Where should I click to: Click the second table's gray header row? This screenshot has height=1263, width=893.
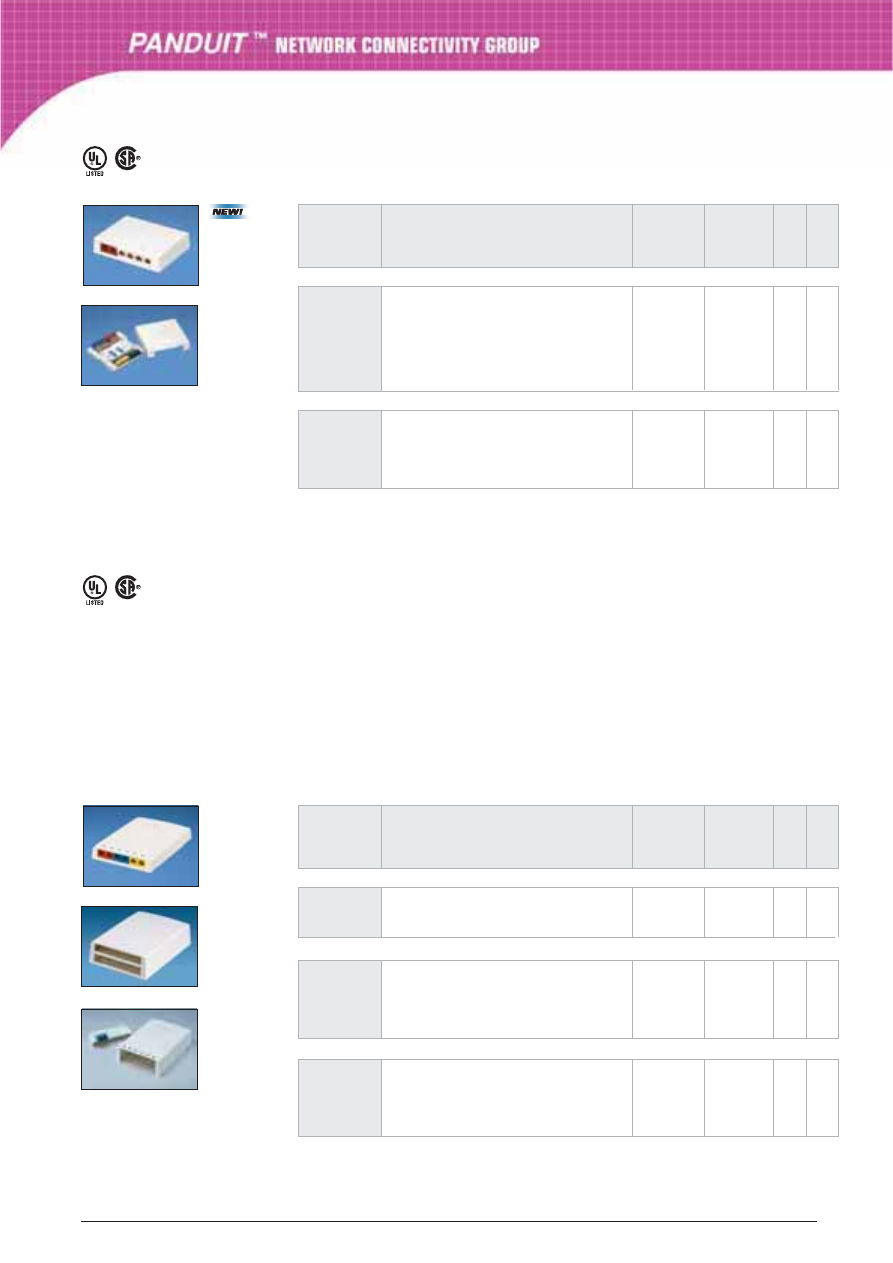[x=568, y=837]
